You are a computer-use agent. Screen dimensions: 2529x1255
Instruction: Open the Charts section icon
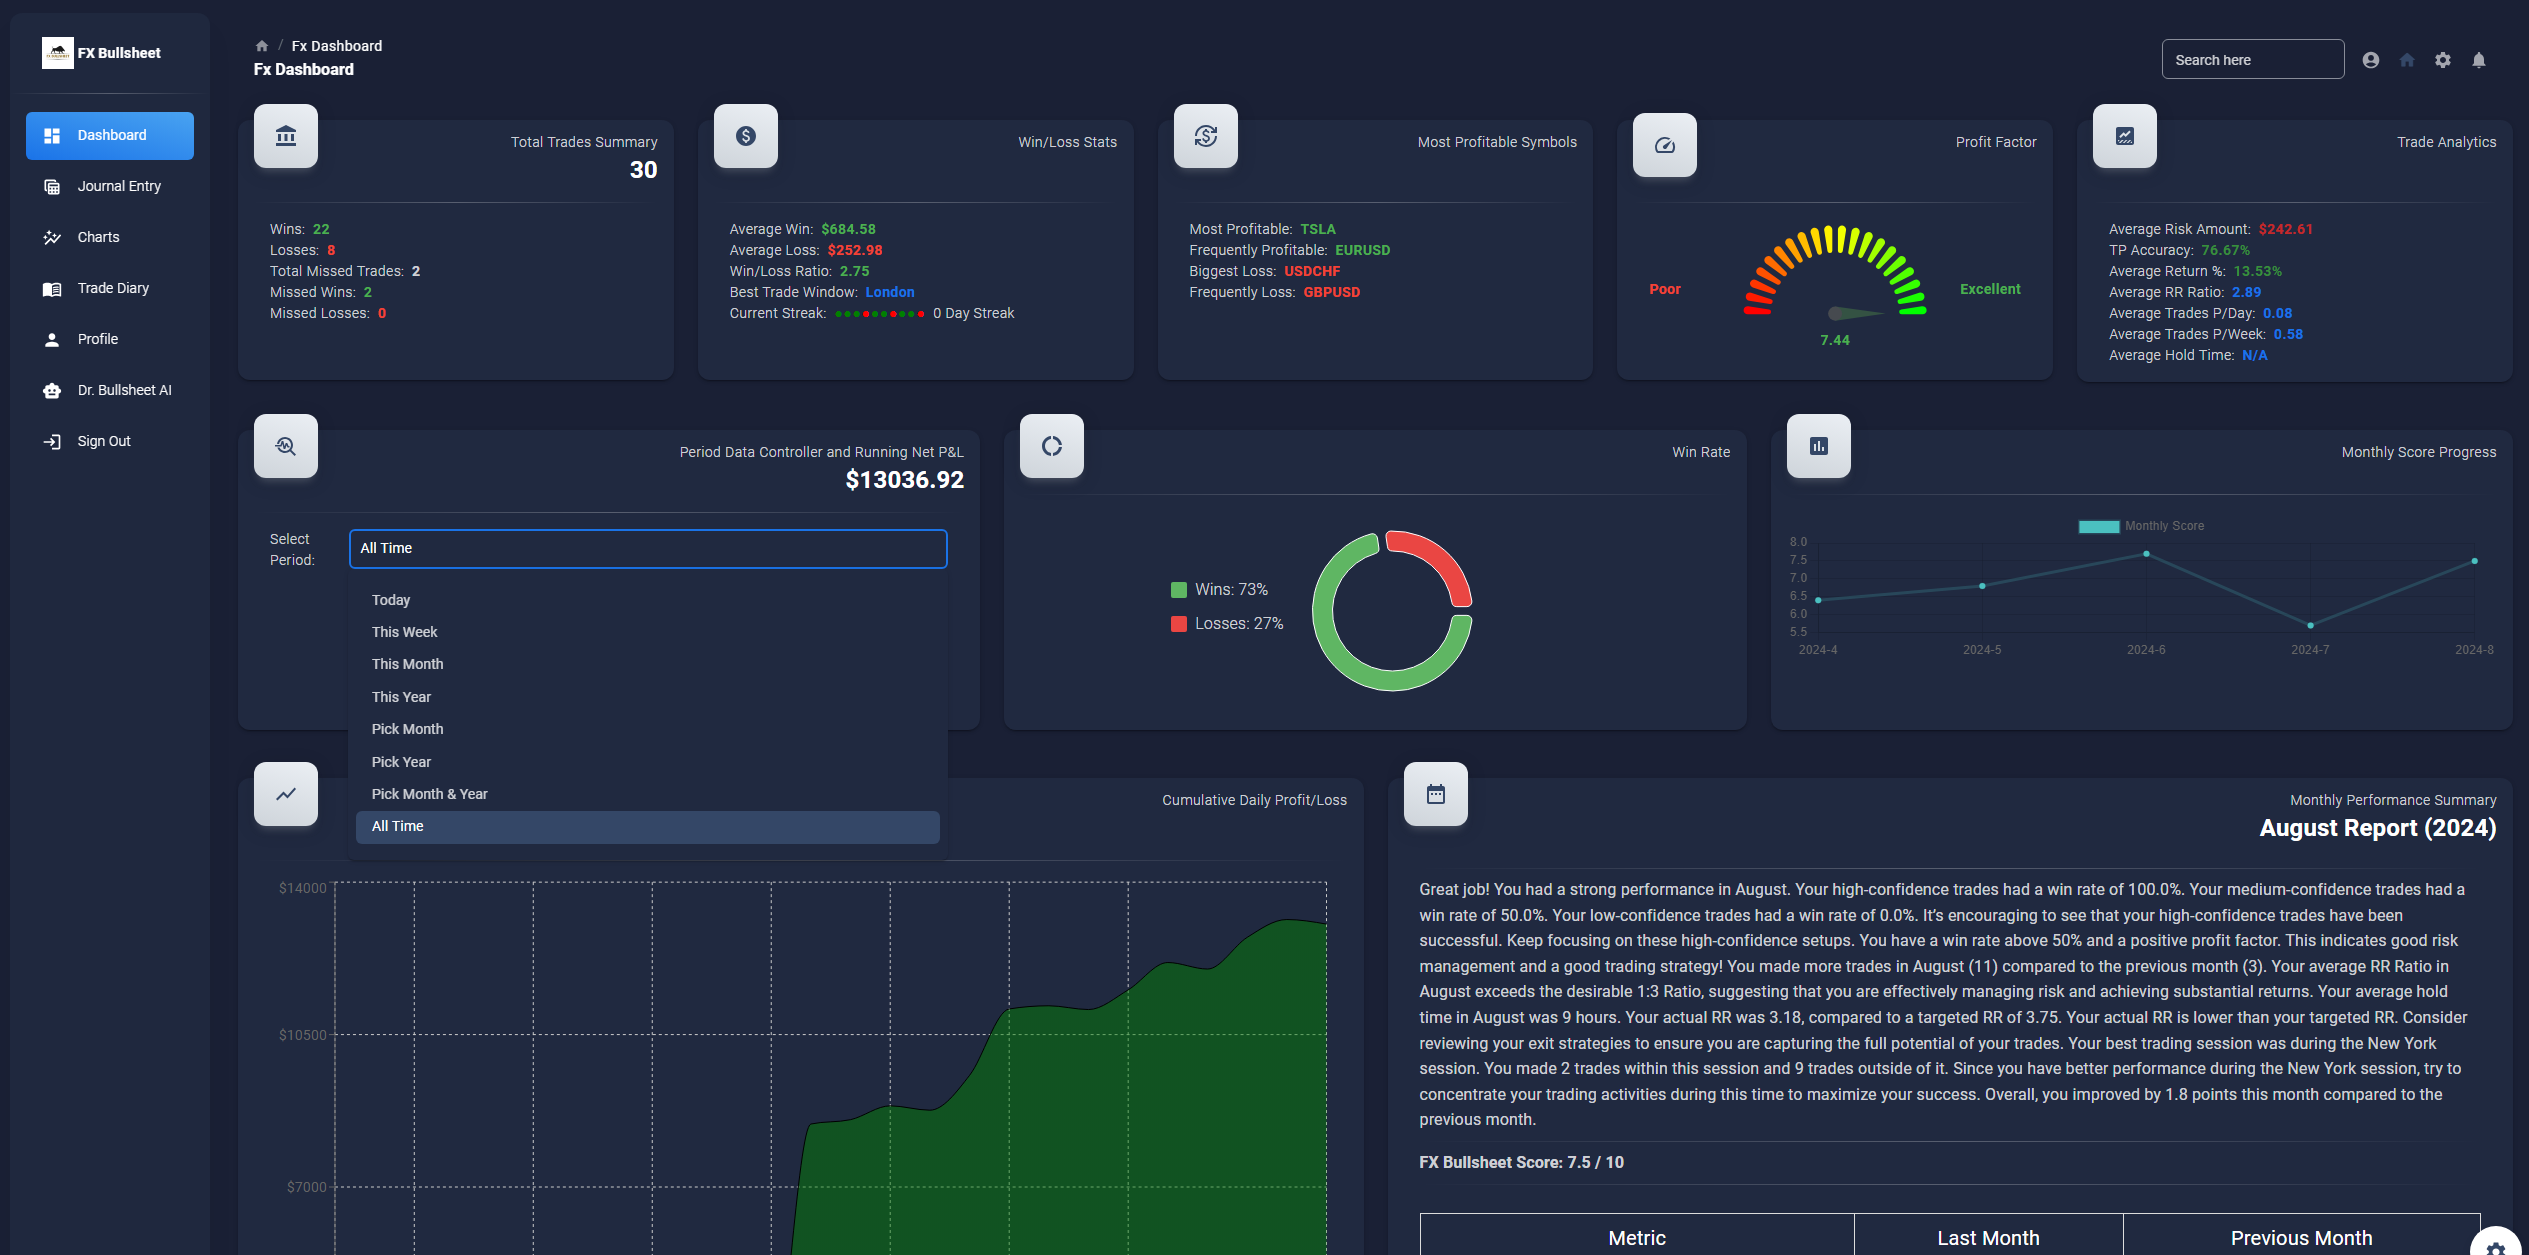click(50, 236)
